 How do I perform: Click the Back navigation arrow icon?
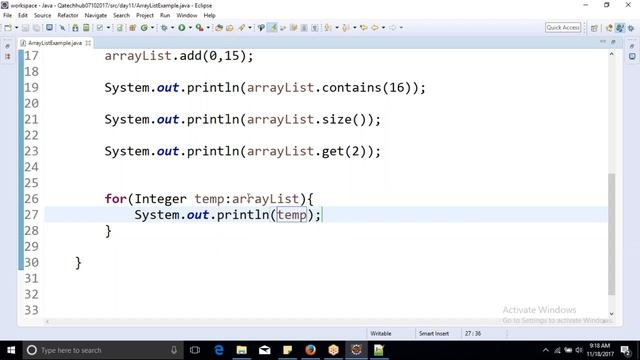[x=375, y=28]
